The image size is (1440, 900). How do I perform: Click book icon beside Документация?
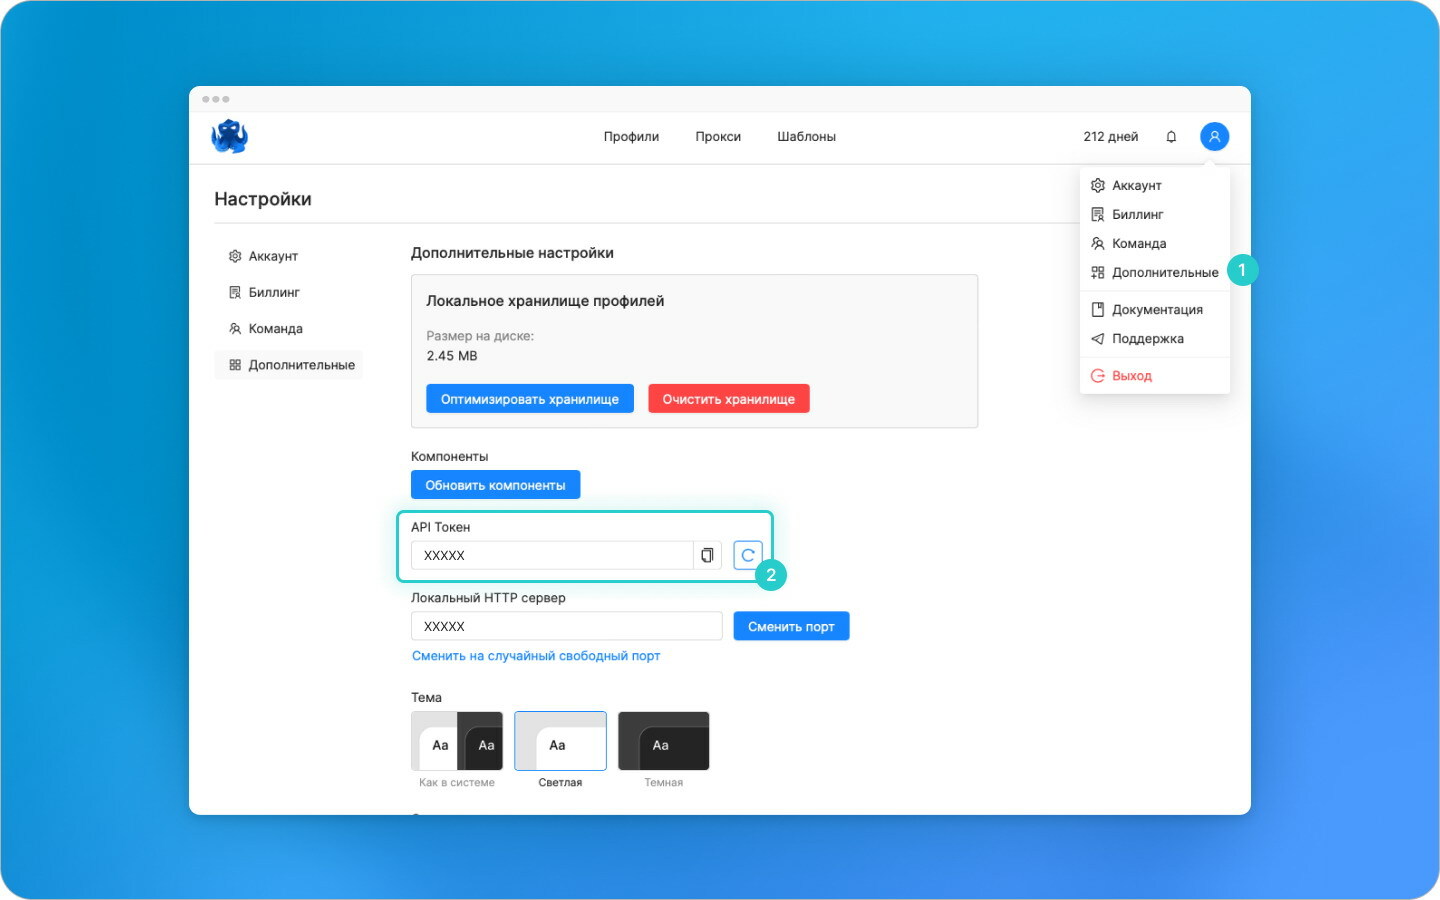point(1098,309)
